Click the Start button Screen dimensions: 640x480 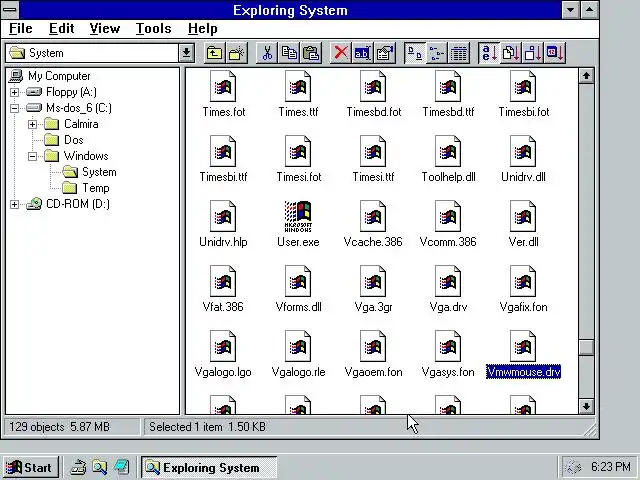click(x=31, y=467)
